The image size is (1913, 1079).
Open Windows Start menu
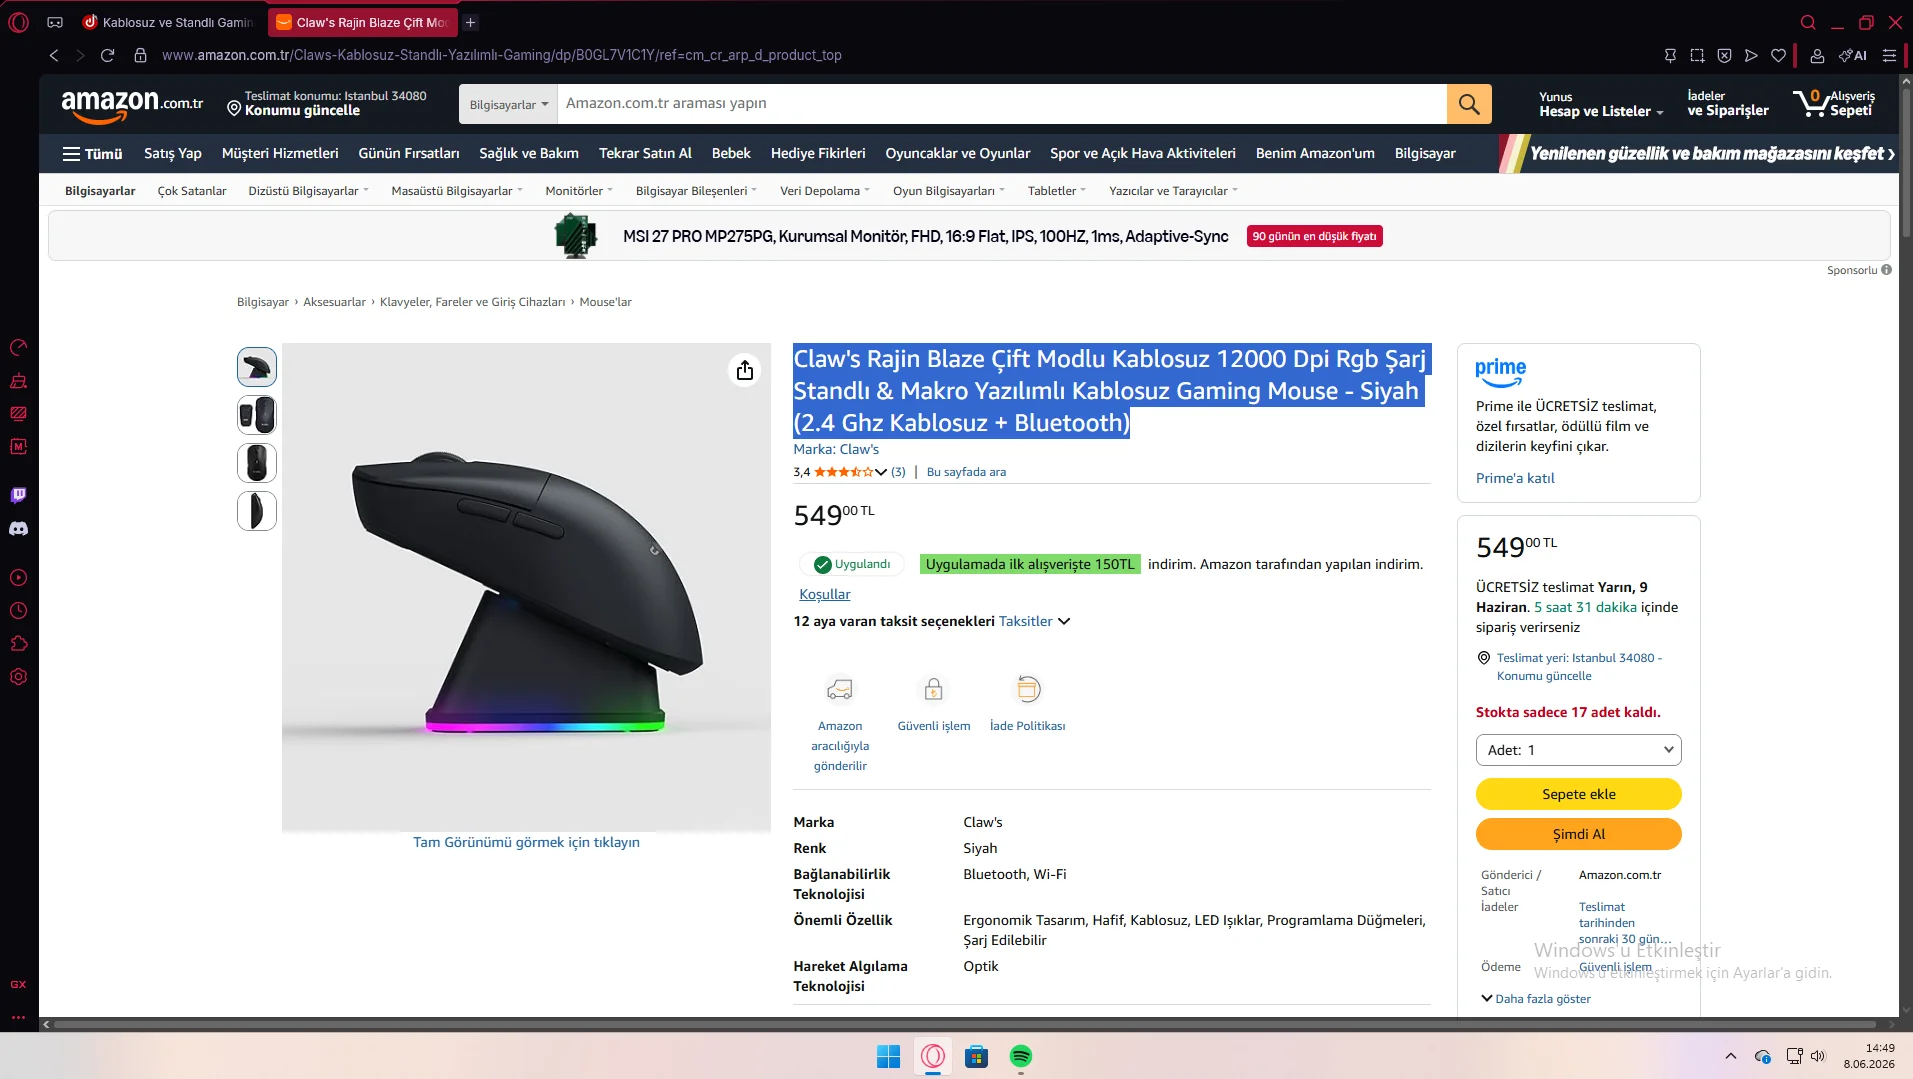pos(888,1056)
